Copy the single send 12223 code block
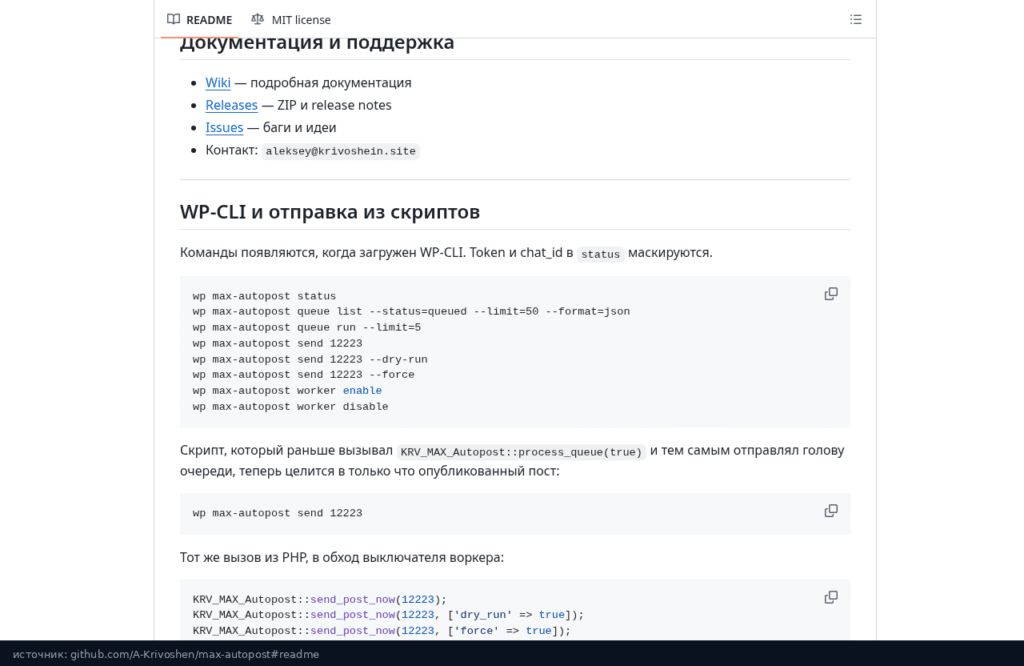Image resolution: width=1024 pixels, height=666 pixels. (x=831, y=511)
